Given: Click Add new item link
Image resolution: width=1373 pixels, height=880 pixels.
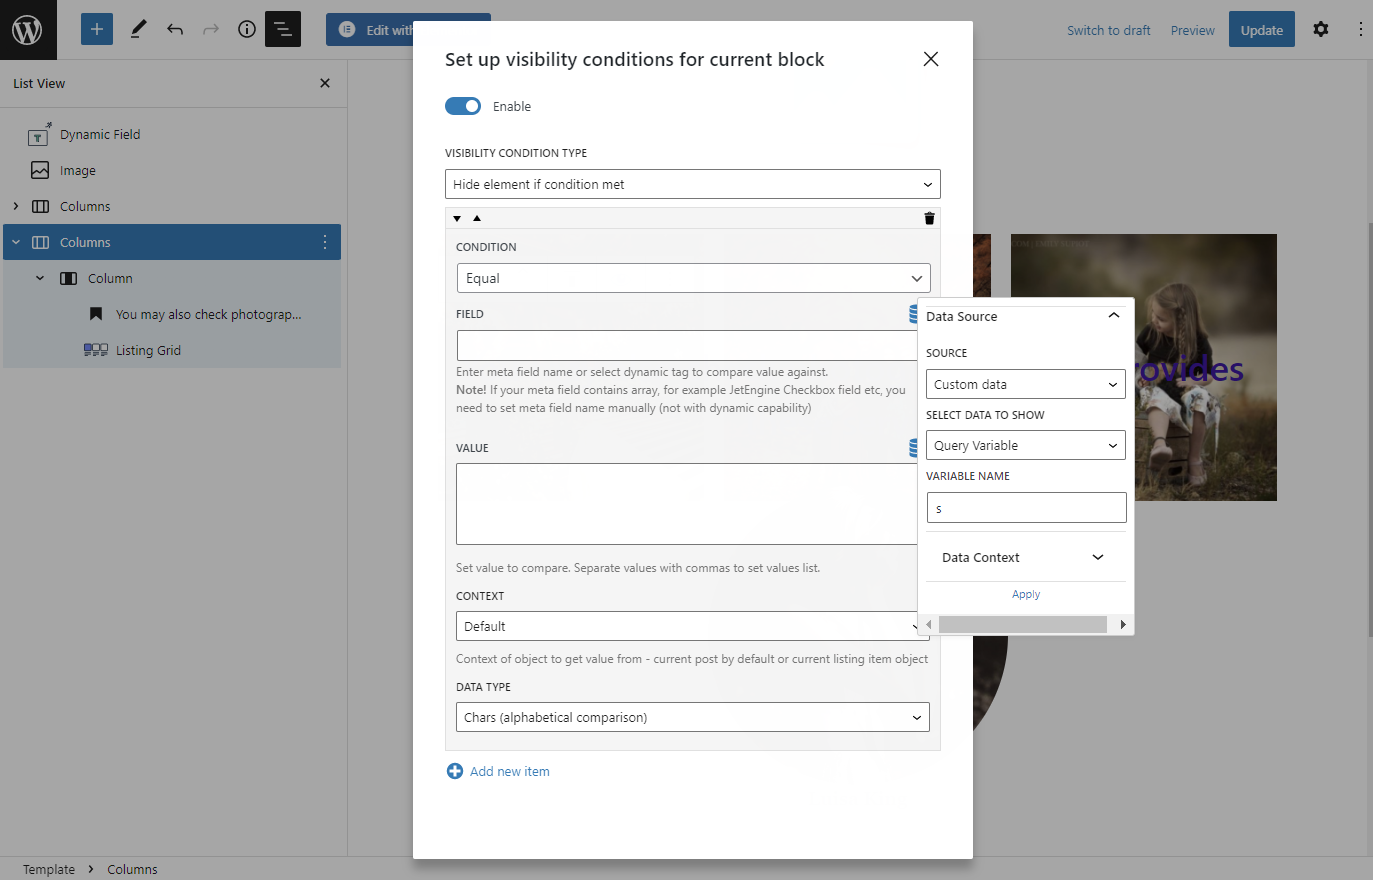Looking at the screenshot, I should tap(510, 771).
